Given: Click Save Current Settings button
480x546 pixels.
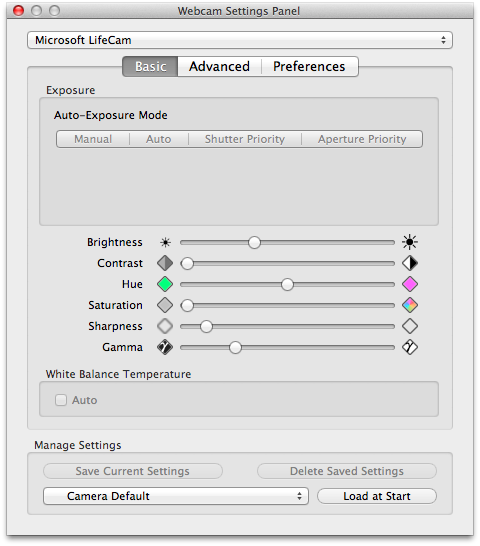Looking at the screenshot, I should click(133, 471).
